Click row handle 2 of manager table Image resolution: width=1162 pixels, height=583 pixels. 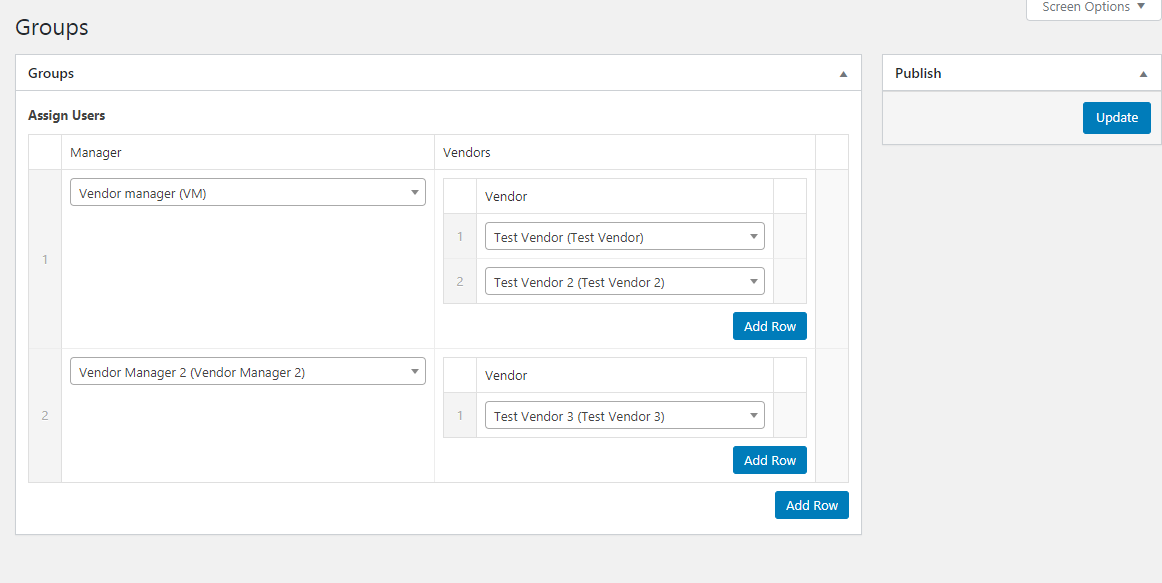(x=45, y=416)
